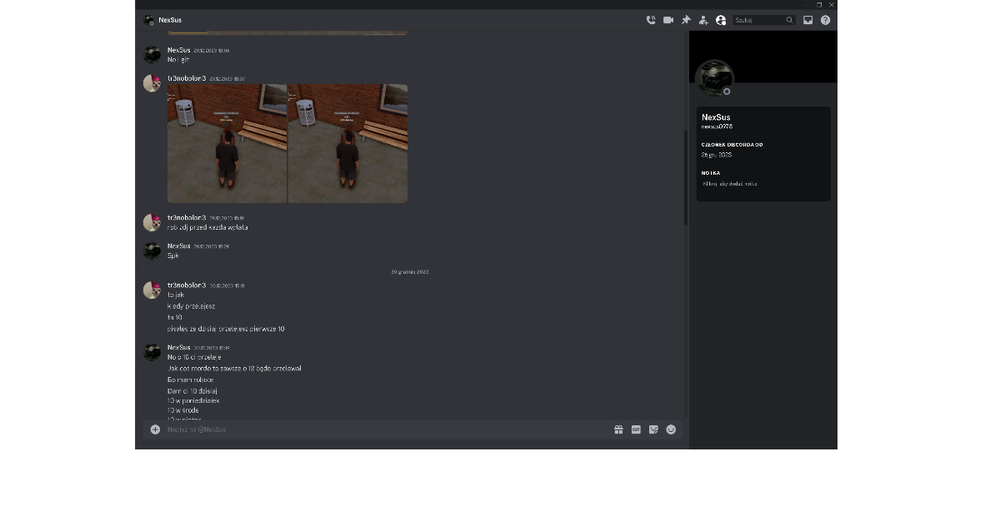Click tr3nobolon3 avatar beside 'to jak' message

(x=152, y=290)
